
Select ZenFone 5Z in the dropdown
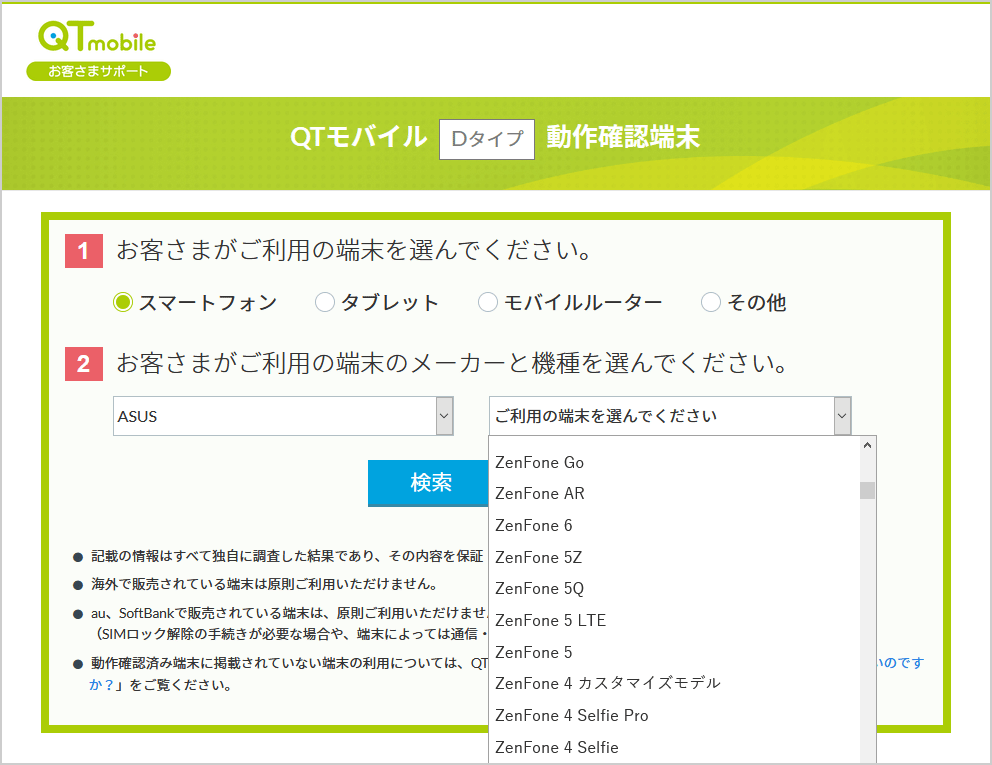pos(674,557)
